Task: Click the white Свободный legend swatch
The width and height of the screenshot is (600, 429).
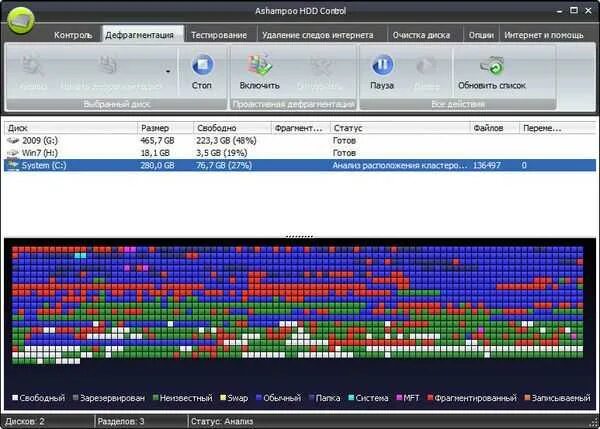Action: coord(15,398)
